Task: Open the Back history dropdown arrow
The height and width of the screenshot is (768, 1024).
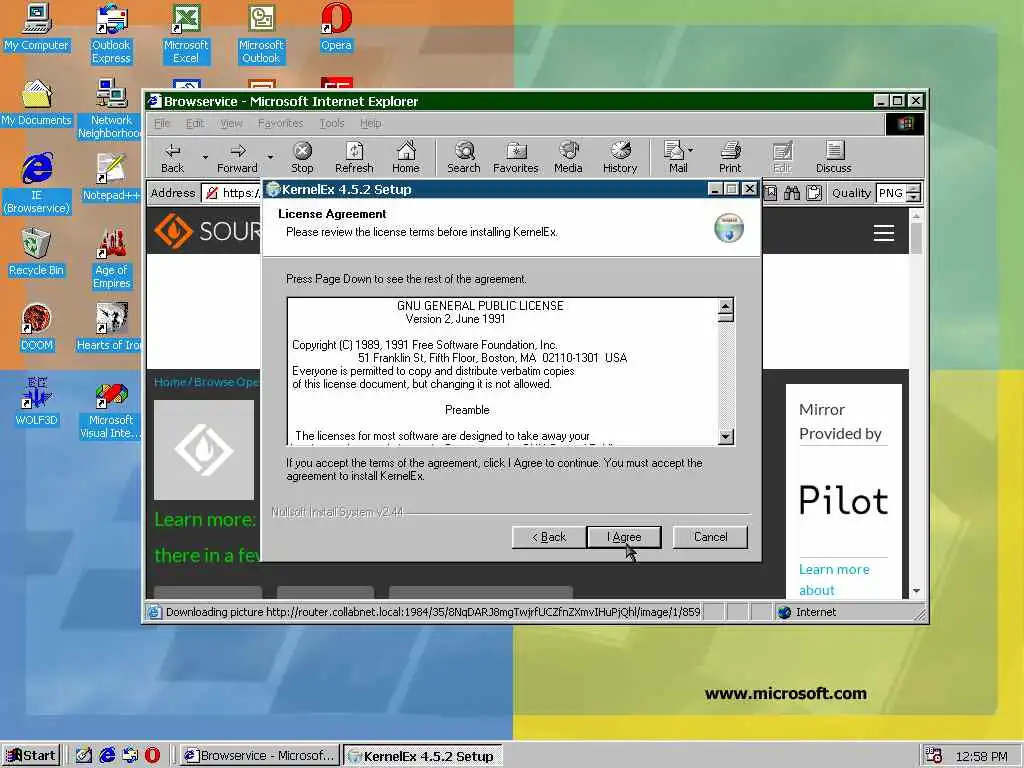Action: 205,157
